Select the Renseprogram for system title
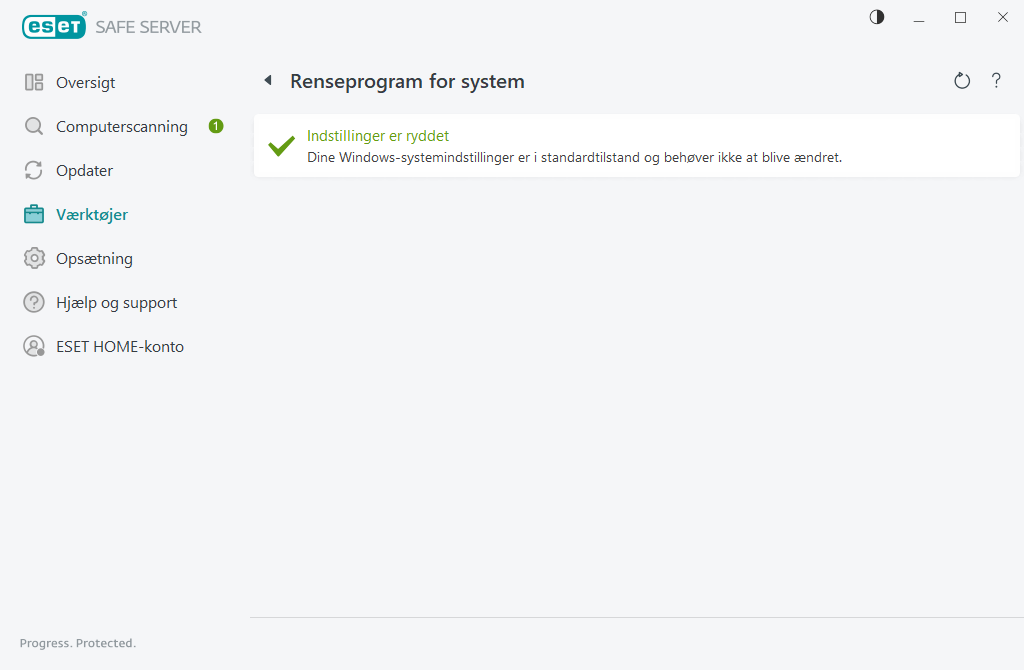Viewport: 1024px width, 670px height. pos(406,81)
